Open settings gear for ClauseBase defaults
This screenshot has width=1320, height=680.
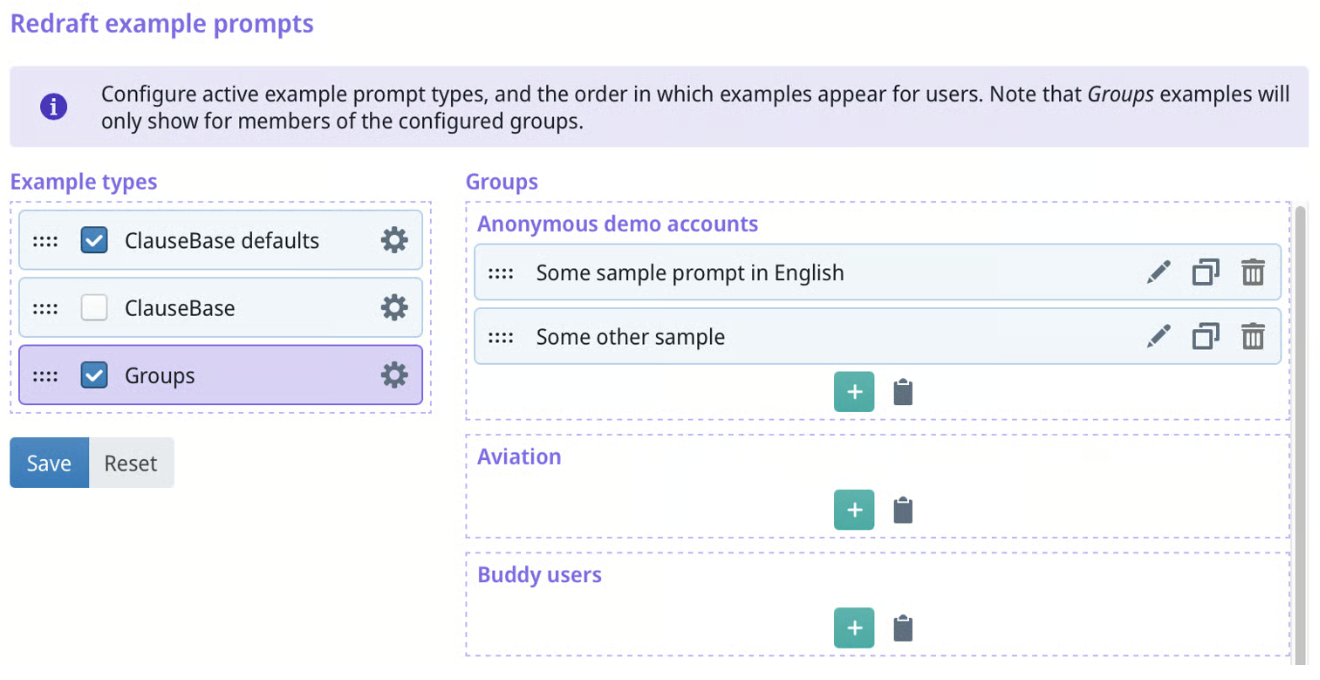[395, 240]
